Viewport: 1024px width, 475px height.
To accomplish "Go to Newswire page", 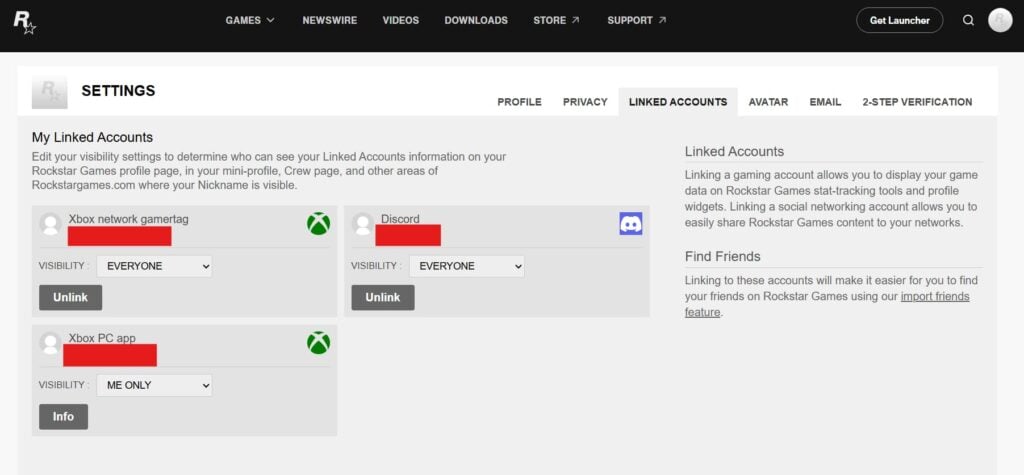I will (x=330, y=20).
